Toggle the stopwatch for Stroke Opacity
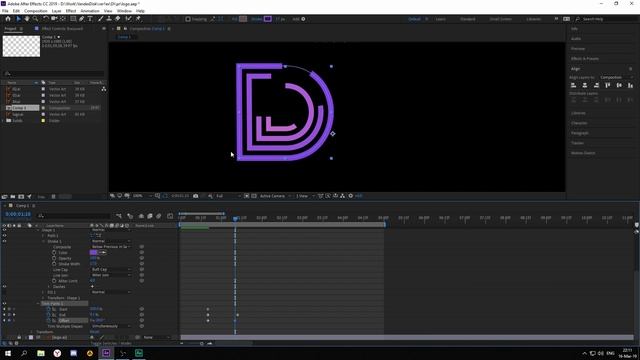 (54, 258)
